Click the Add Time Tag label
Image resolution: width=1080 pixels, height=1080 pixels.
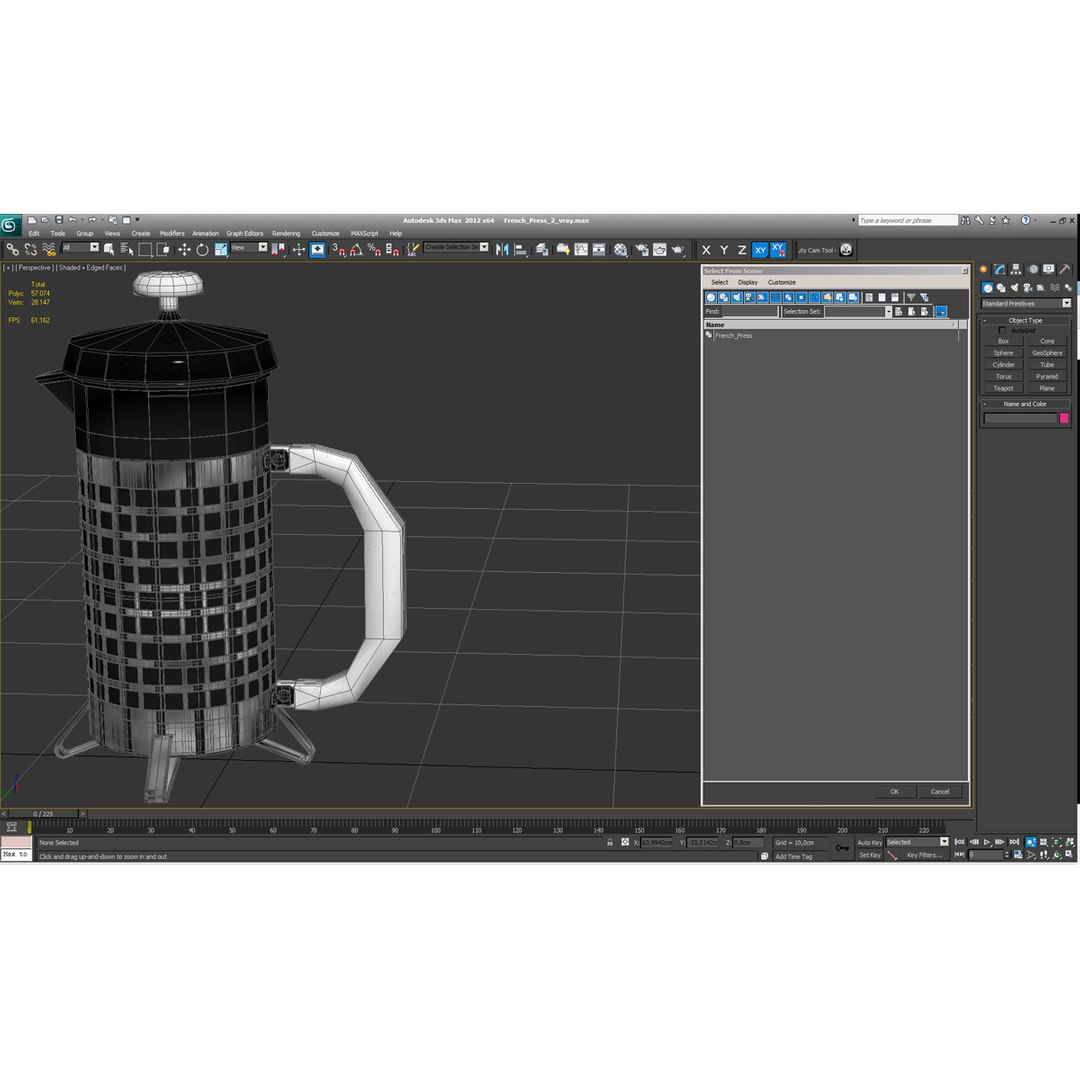pyautogui.click(x=793, y=857)
